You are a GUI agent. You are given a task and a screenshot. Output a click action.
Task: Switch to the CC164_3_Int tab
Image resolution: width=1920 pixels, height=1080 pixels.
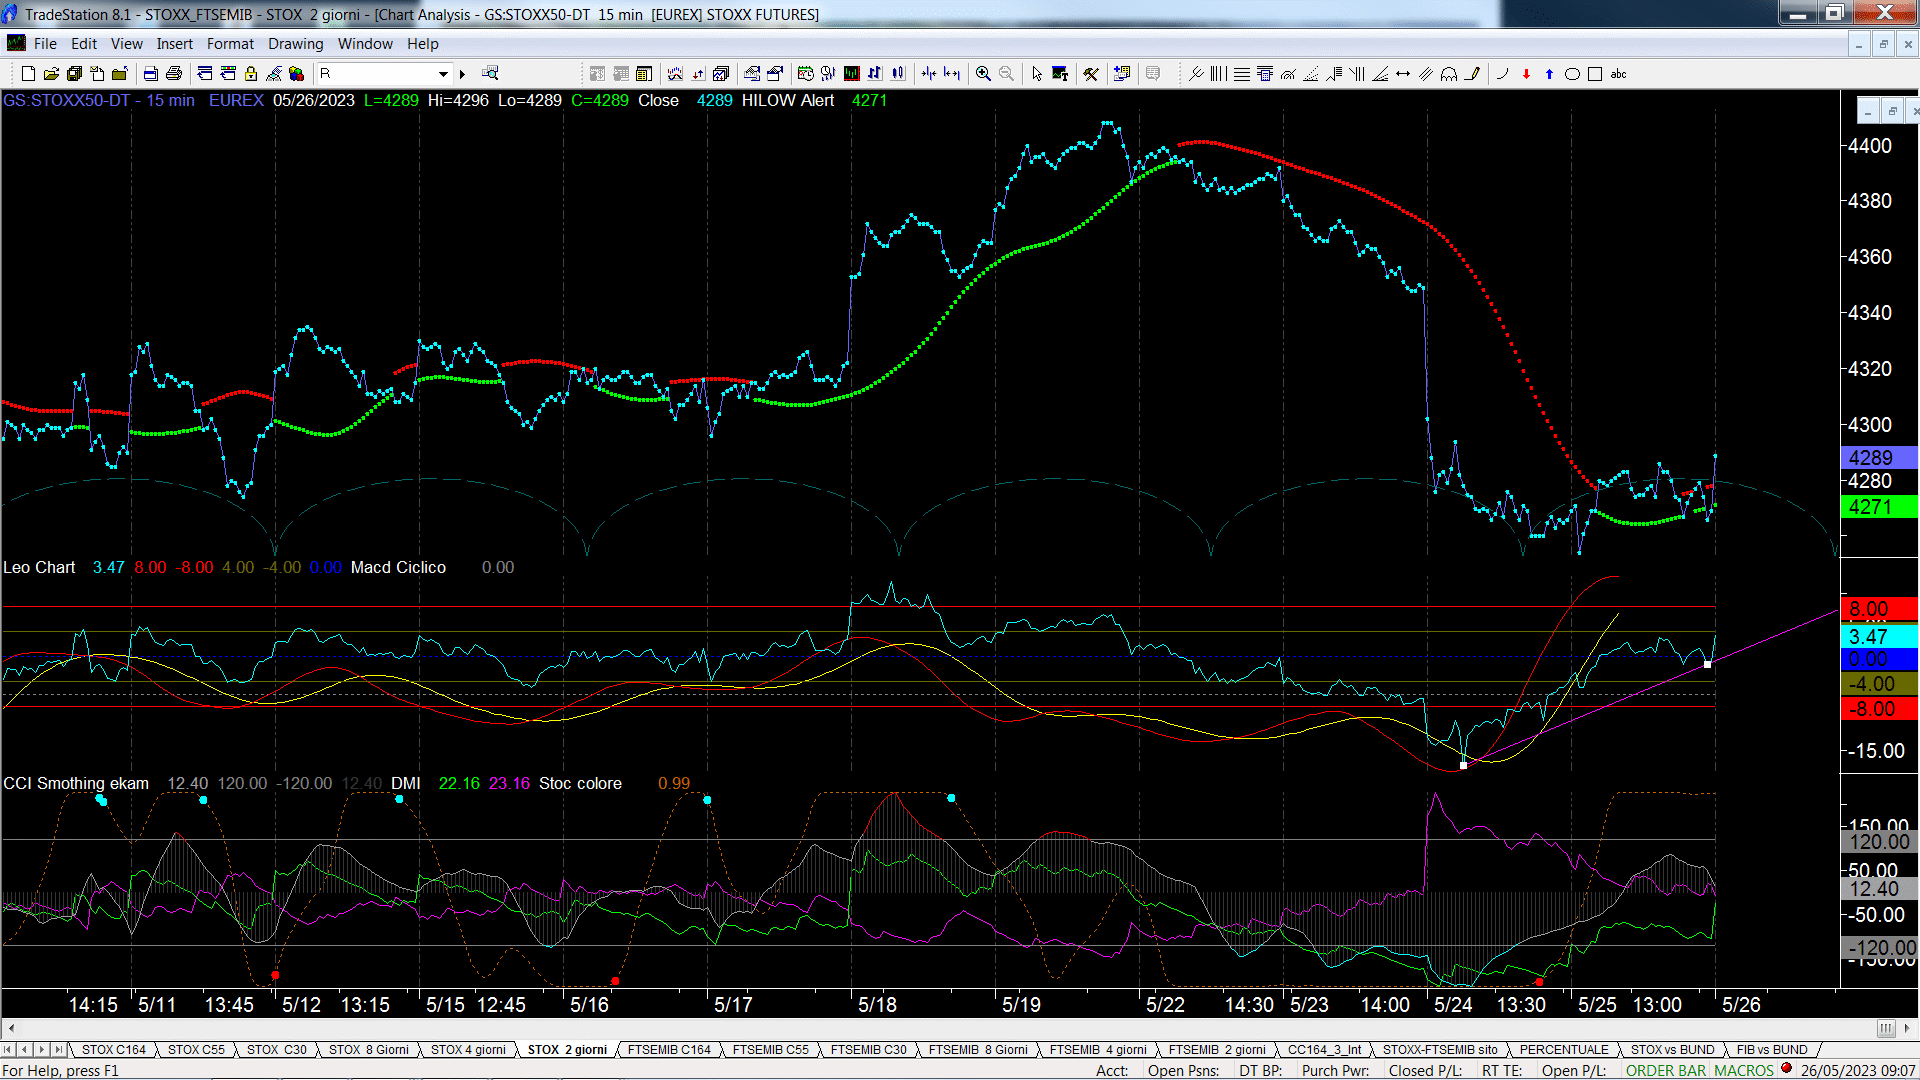(1324, 1049)
